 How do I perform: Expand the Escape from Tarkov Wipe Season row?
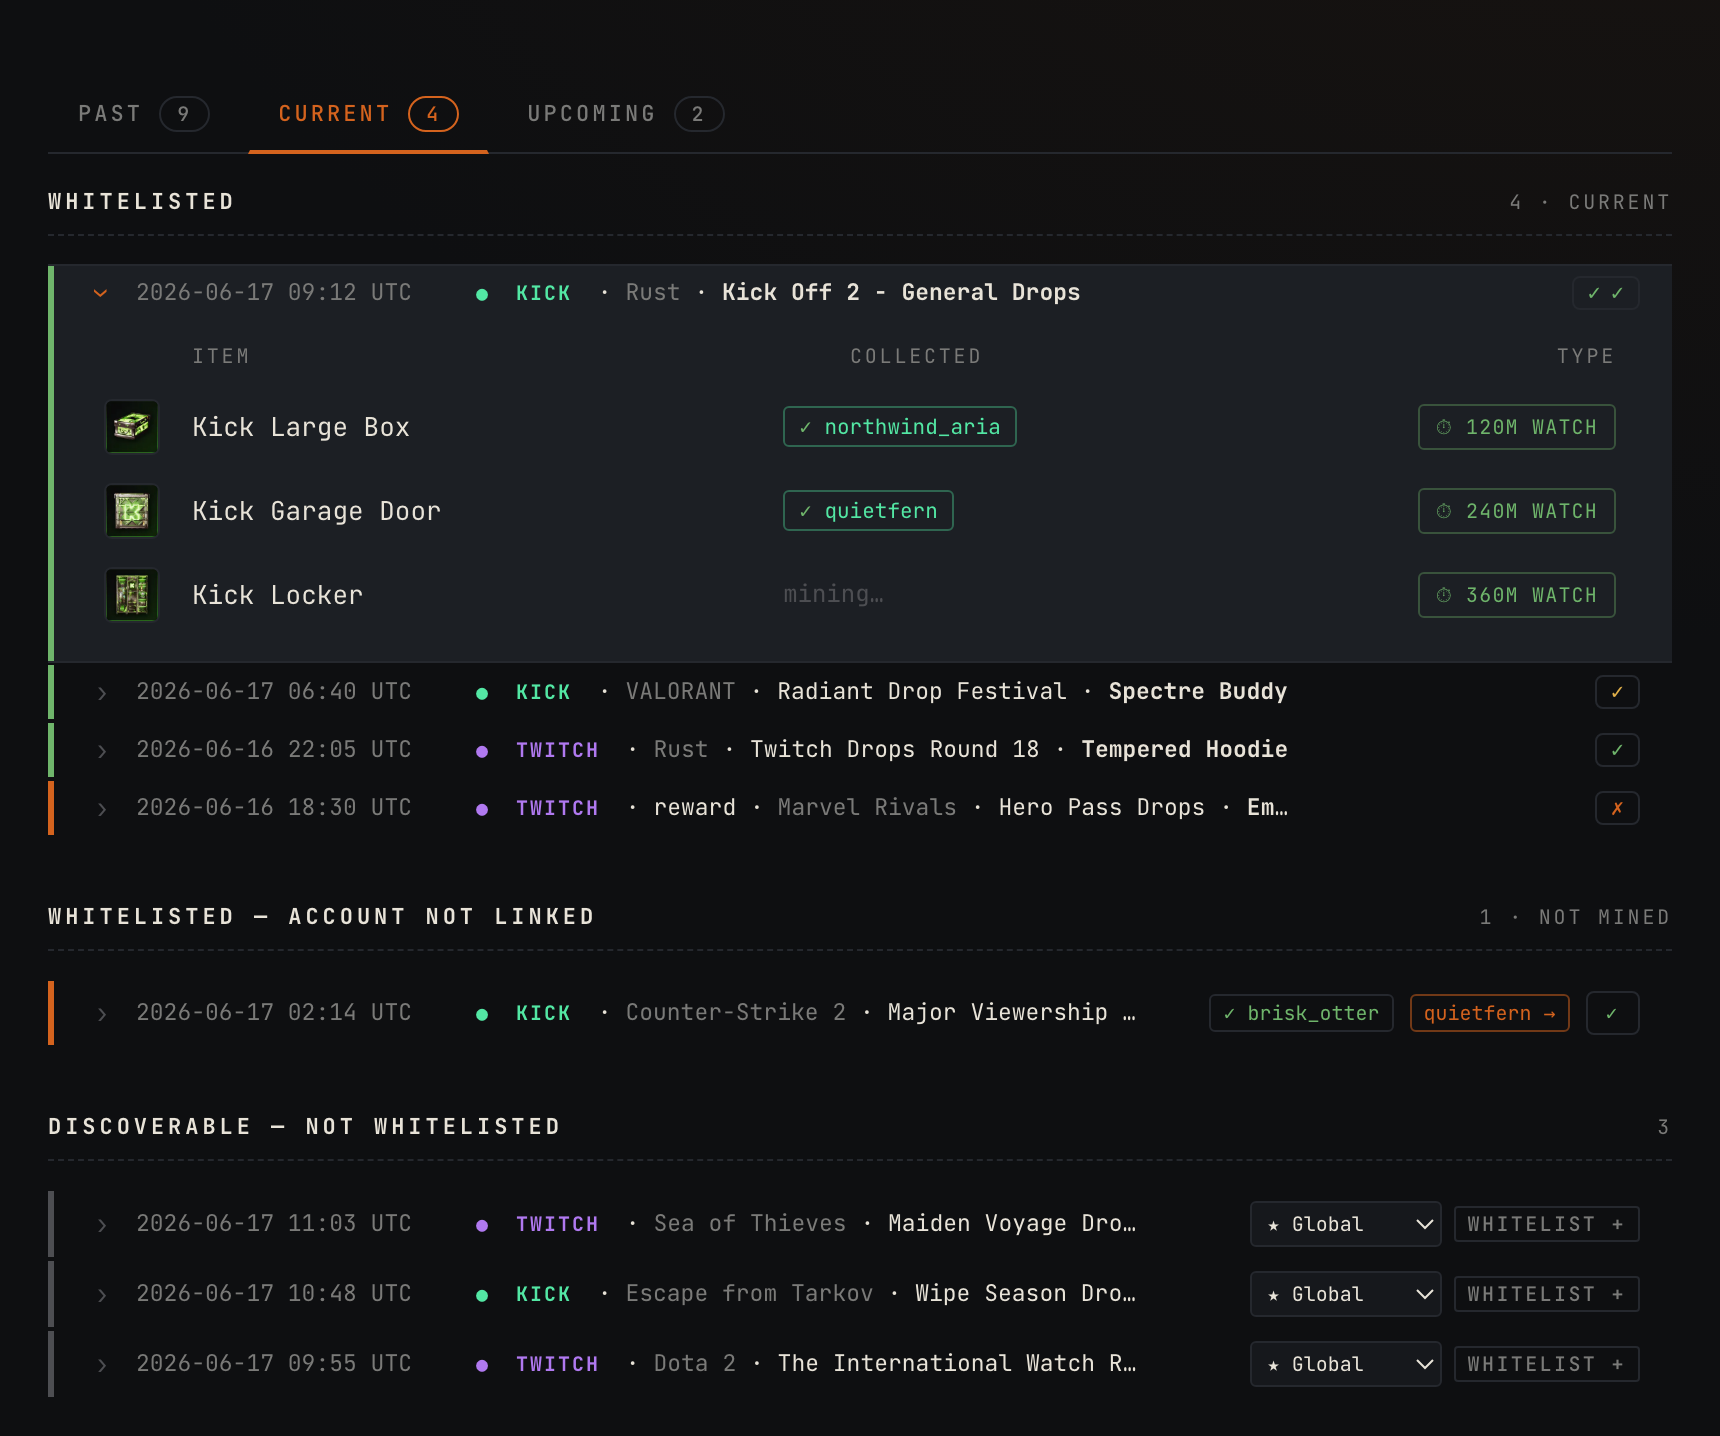click(x=101, y=1295)
